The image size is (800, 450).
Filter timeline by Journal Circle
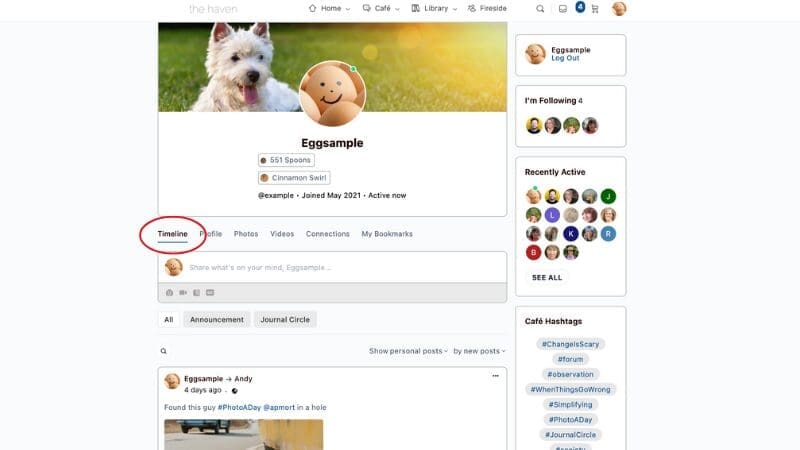coord(286,320)
